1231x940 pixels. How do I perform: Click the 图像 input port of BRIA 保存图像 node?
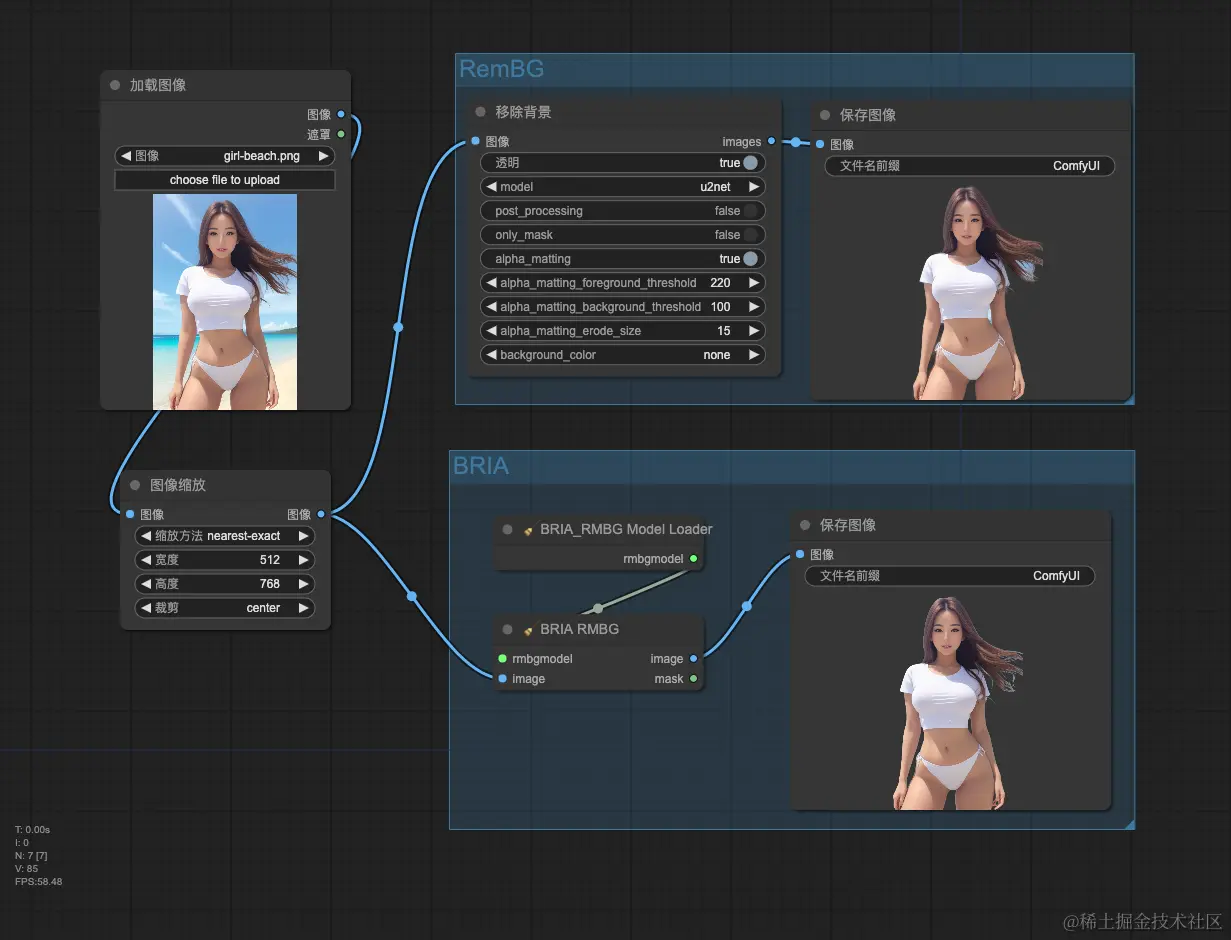(800, 554)
